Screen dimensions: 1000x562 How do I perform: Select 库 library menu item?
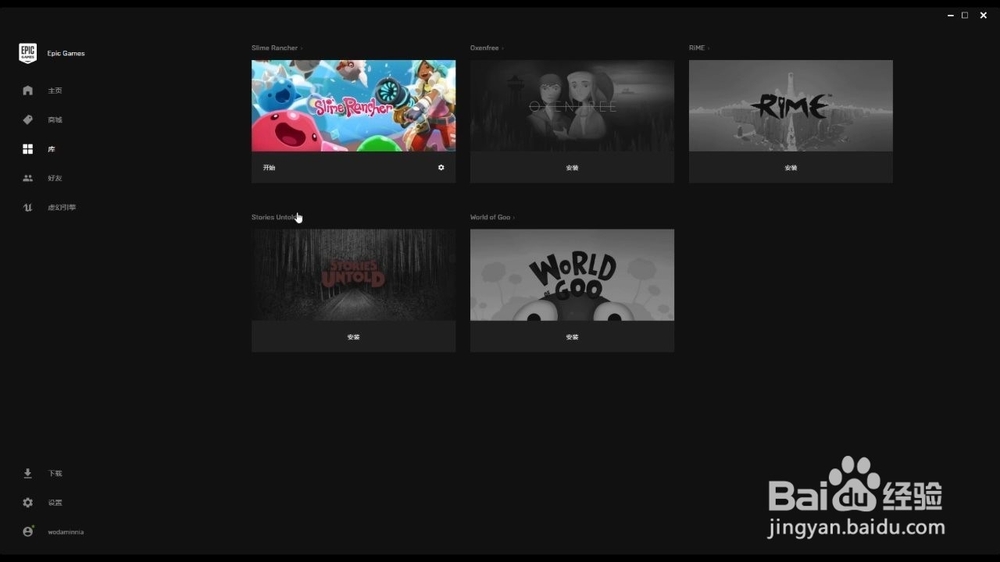(x=51, y=149)
